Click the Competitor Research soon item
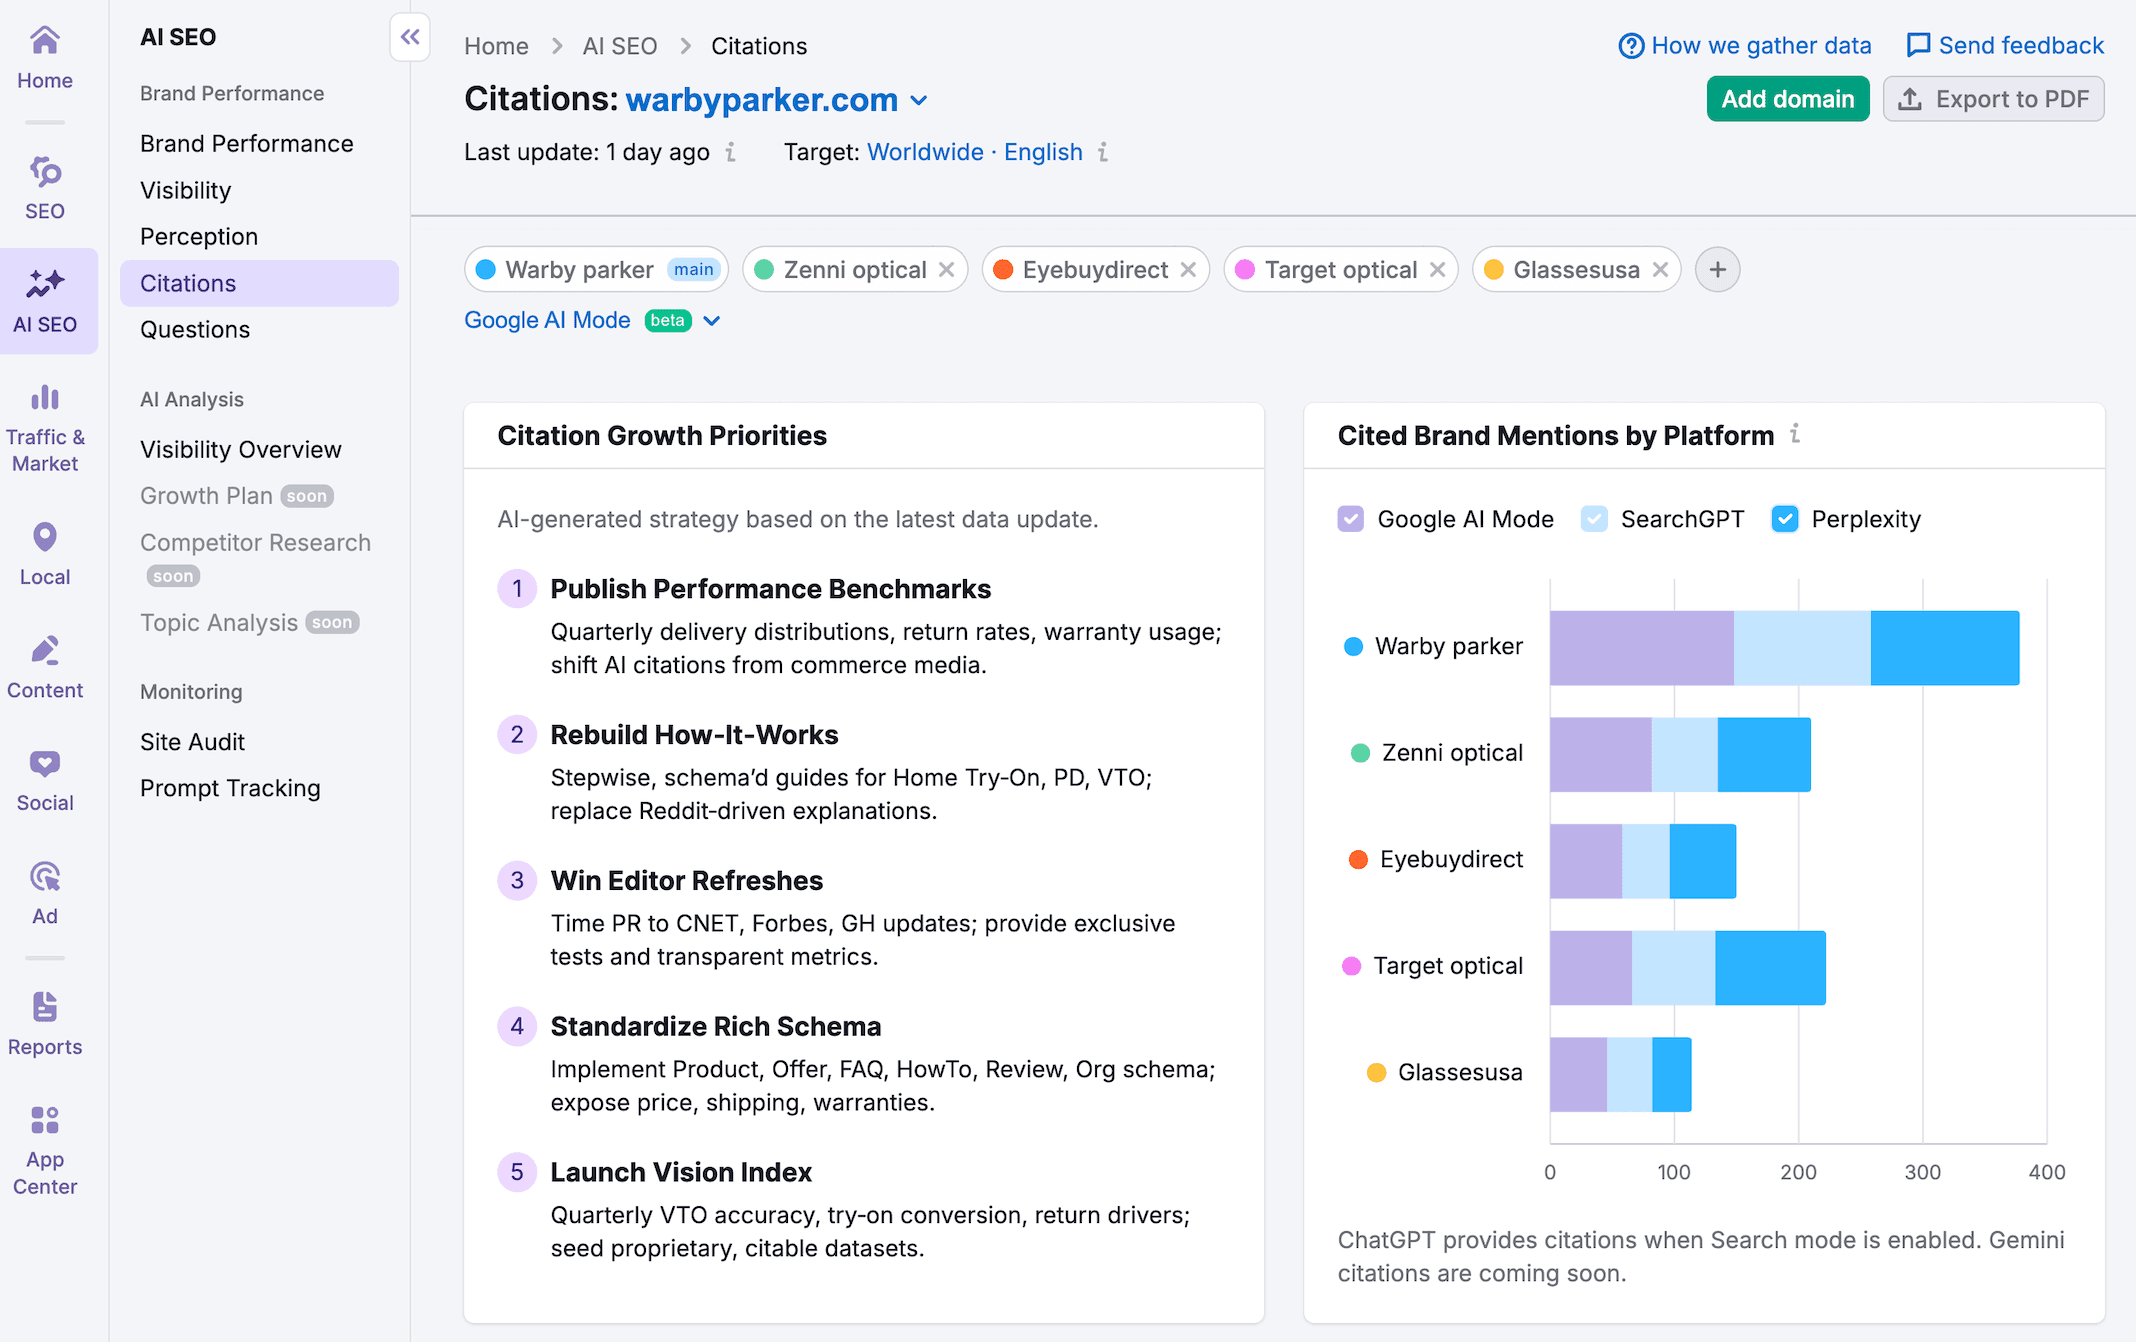The image size is (2136, 1342). click(x=256, y=558)
